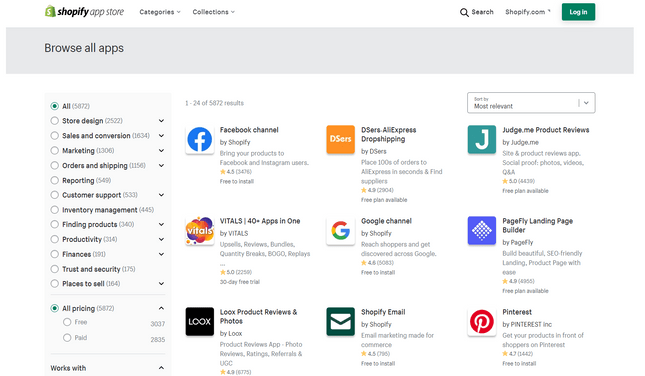Click the 'Browse all apps' heading
Image resolution: width=645 pixels, height=376 pixels.
pos(84,48)
